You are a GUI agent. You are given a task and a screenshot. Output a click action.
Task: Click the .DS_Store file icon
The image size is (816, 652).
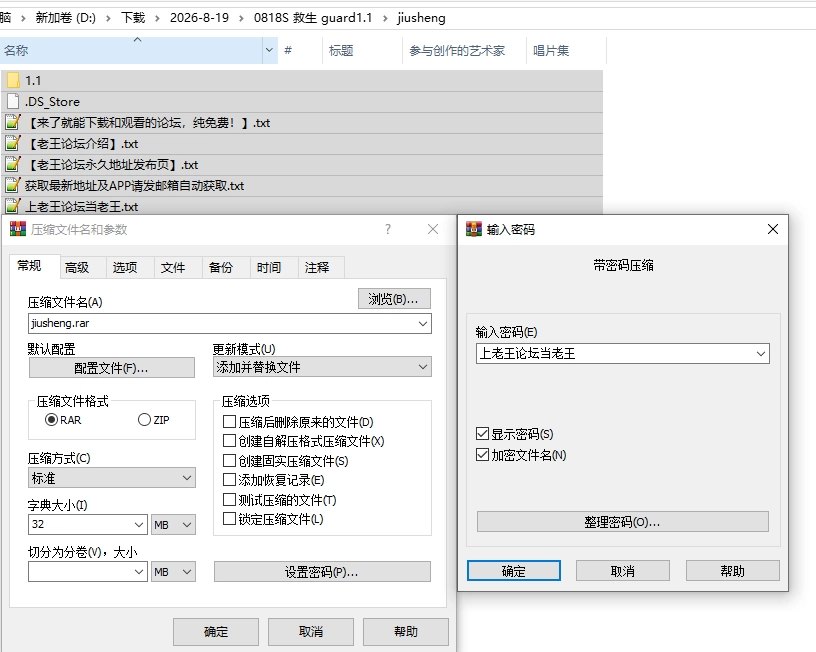(x=14, y=101)
